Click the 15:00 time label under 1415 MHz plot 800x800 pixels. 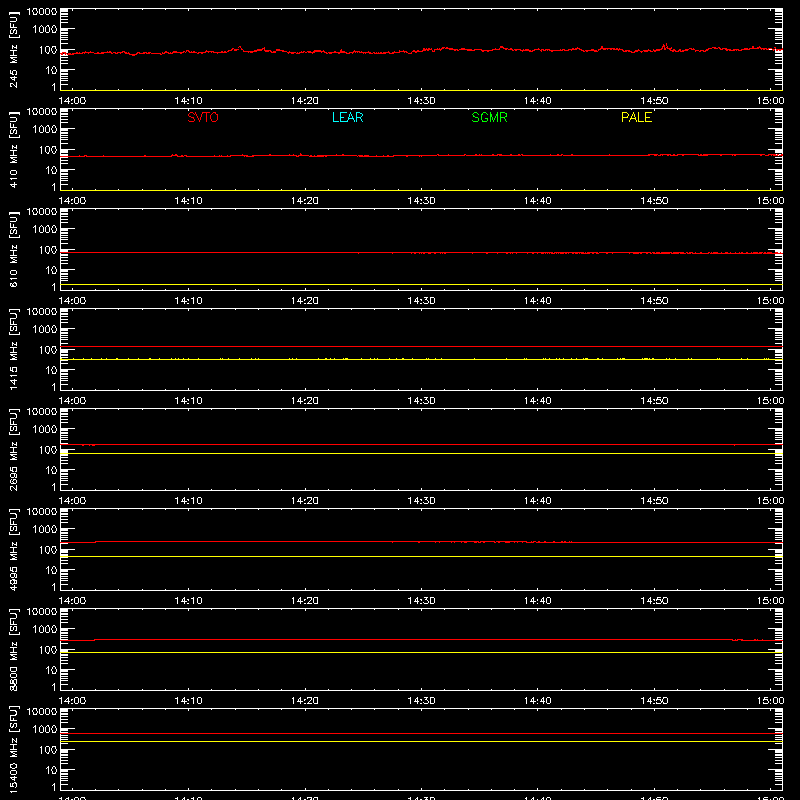[770, 401]
